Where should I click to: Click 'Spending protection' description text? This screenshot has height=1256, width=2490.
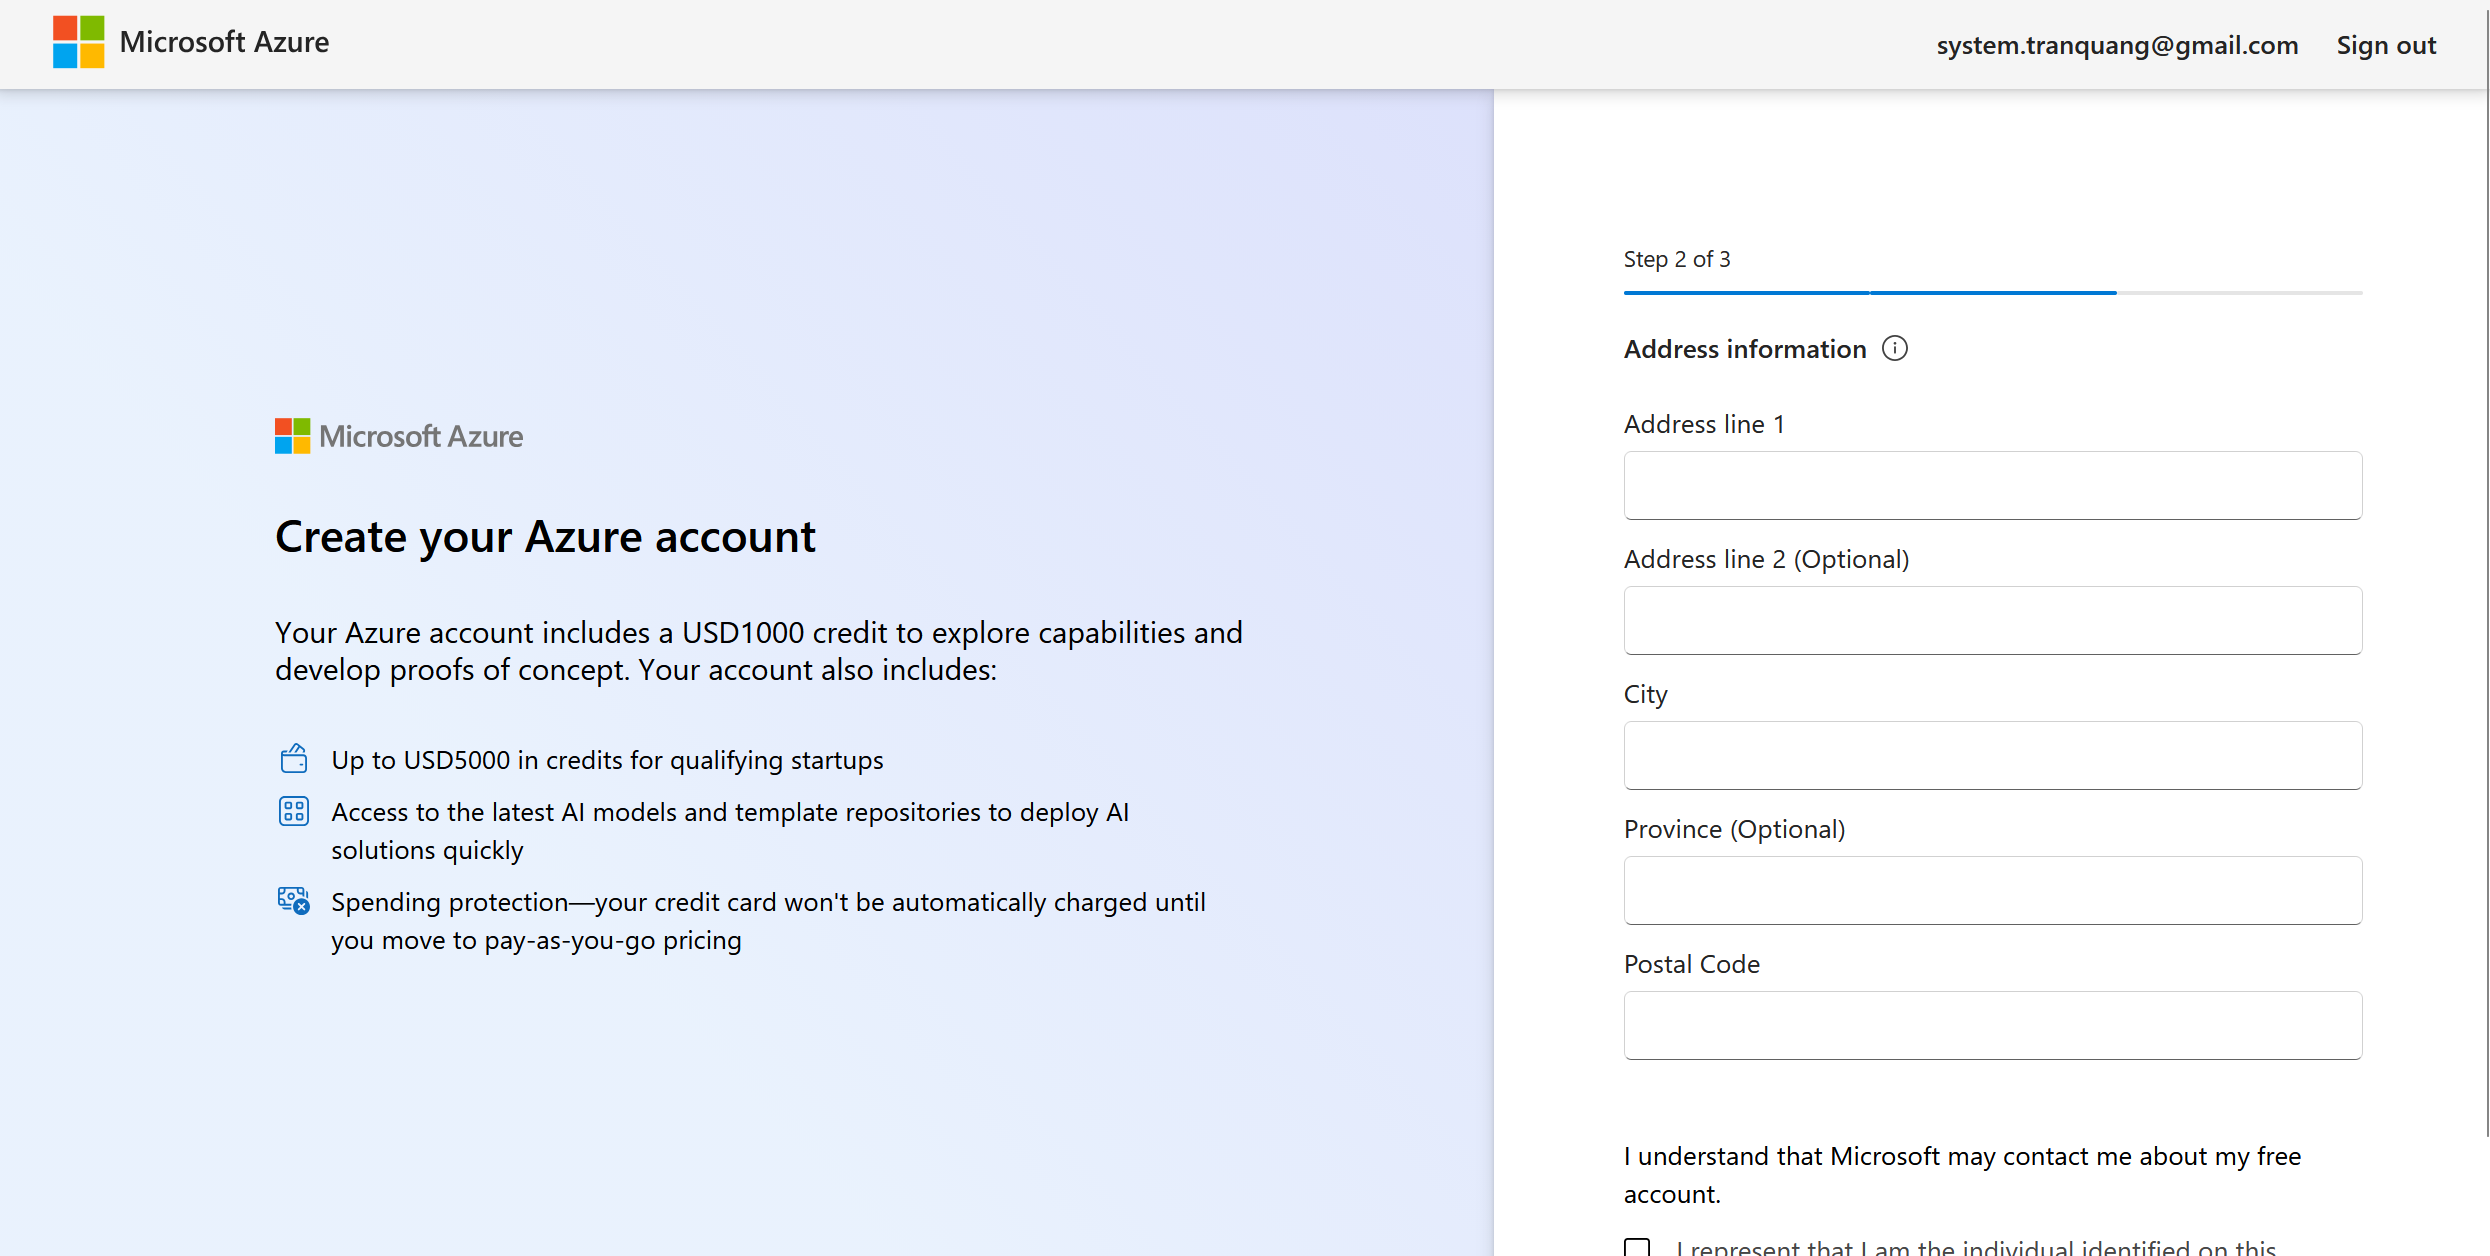tap(768, 921)
